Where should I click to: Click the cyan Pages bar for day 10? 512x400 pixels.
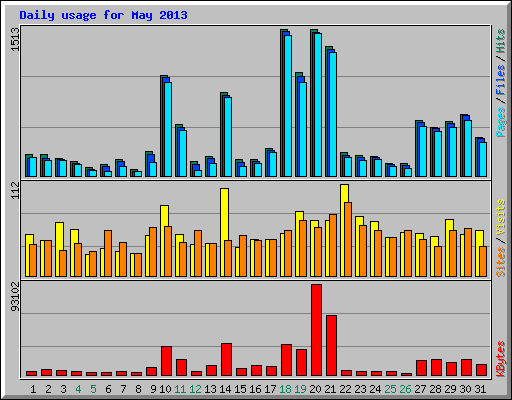[x=168, y=129]
